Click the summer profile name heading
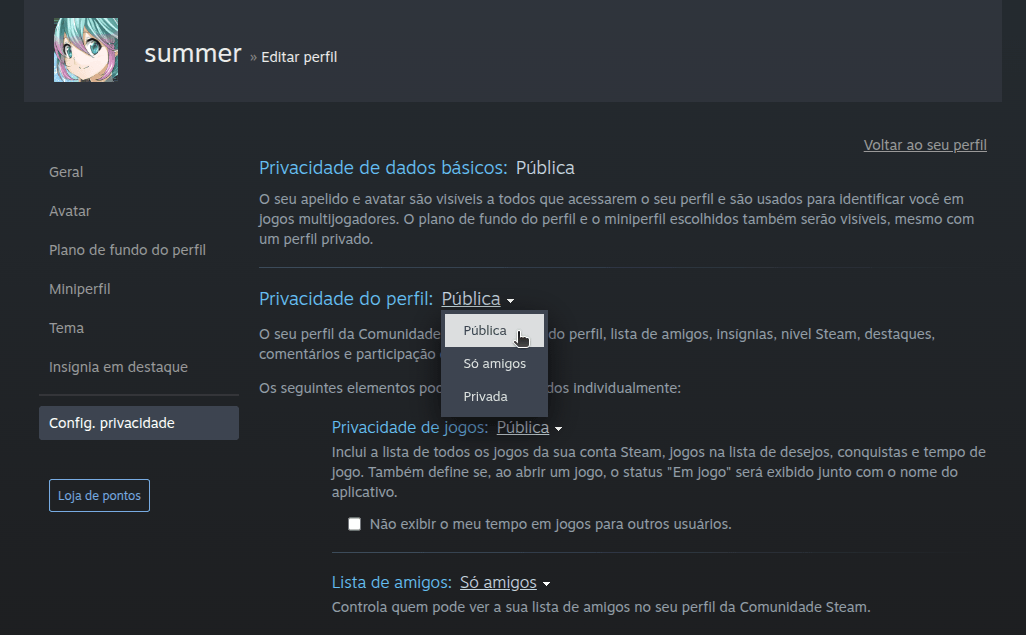Screen dimensions: 1026x635 tap(192, 54)
